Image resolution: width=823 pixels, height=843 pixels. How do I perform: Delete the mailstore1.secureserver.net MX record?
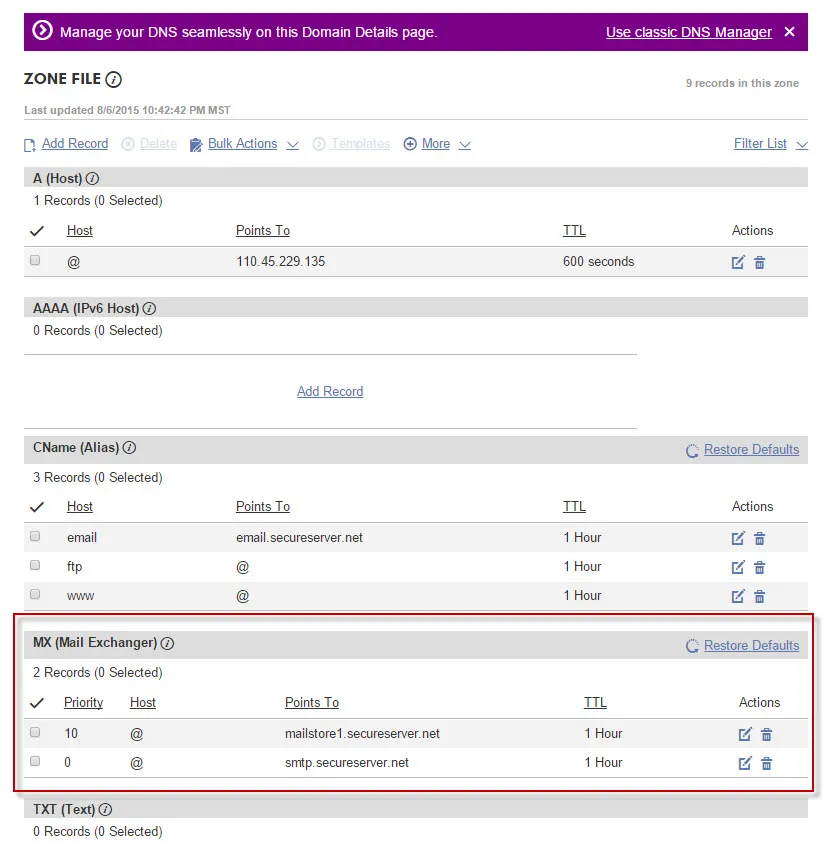[x=766, y=734]
